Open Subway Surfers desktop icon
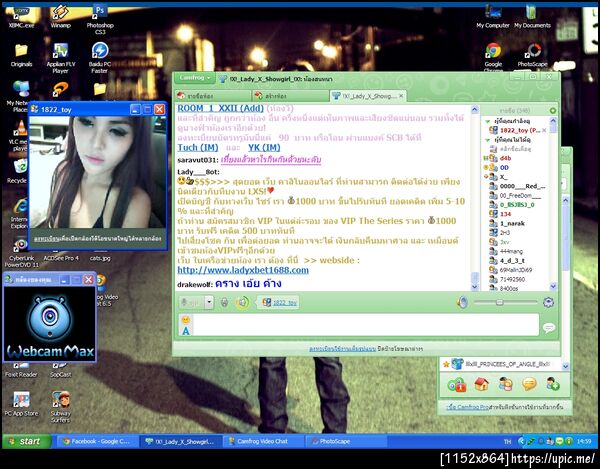Screen dimensions: 600x469 point(60,407)
